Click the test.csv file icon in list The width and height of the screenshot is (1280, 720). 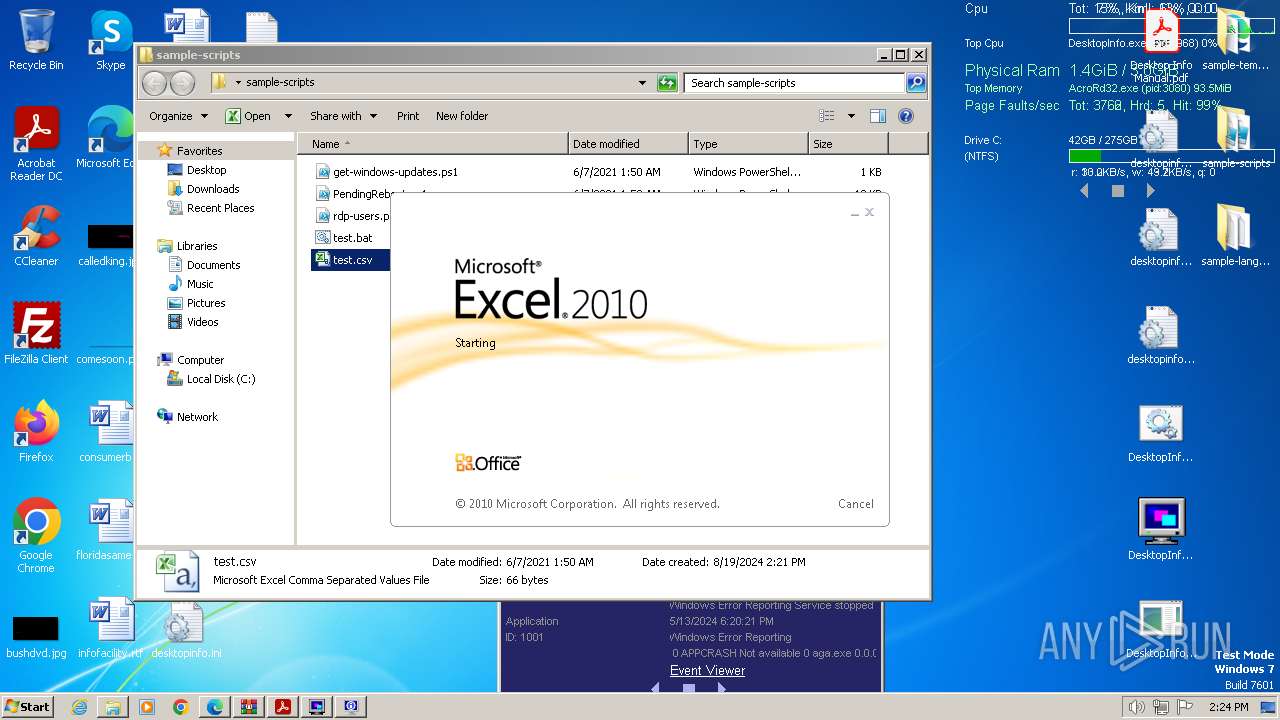[x=322, y=260]
